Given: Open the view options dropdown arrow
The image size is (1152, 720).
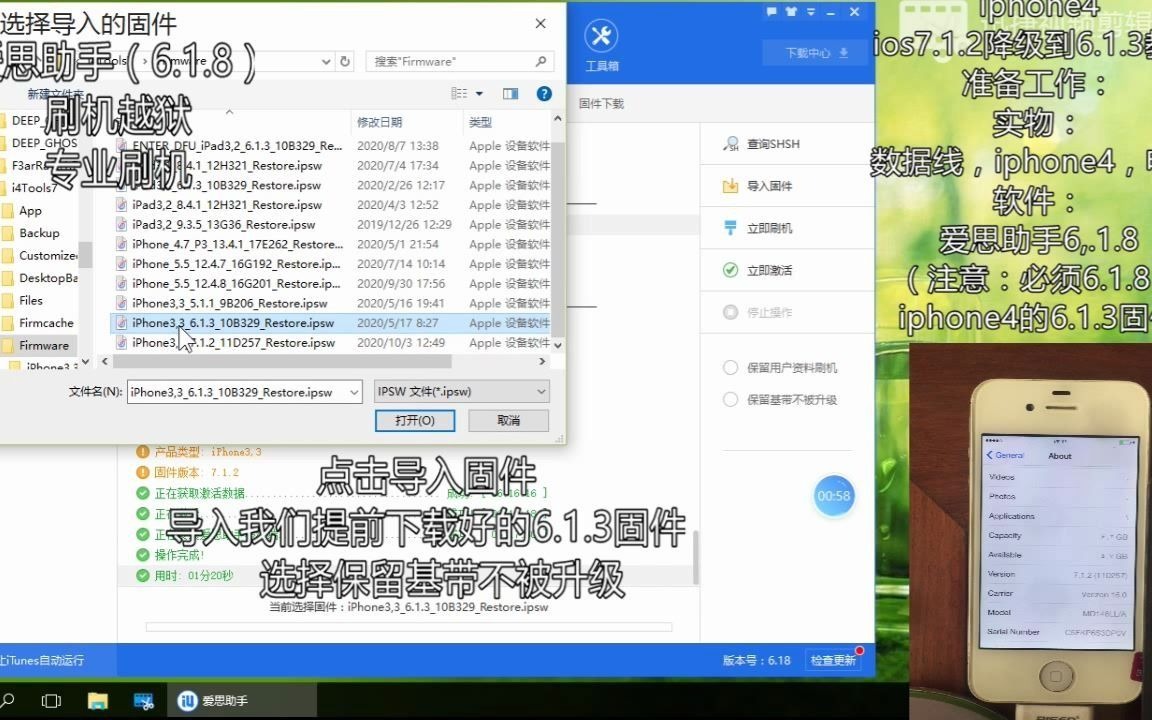Looking at the screenshot, I should point(480,93).
